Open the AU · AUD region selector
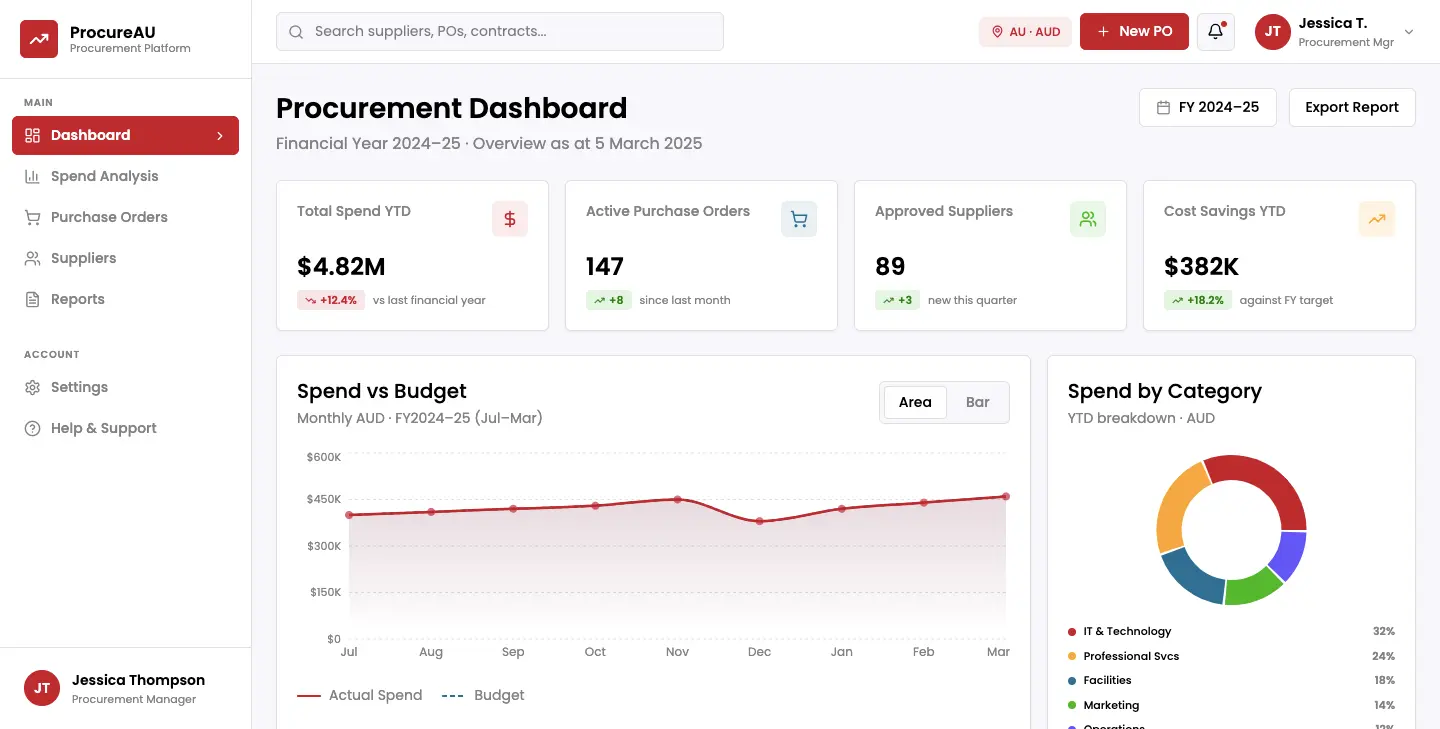The height and width of the screenshot is (729, 1440). pyautogui.click(x=1025, y=32)
